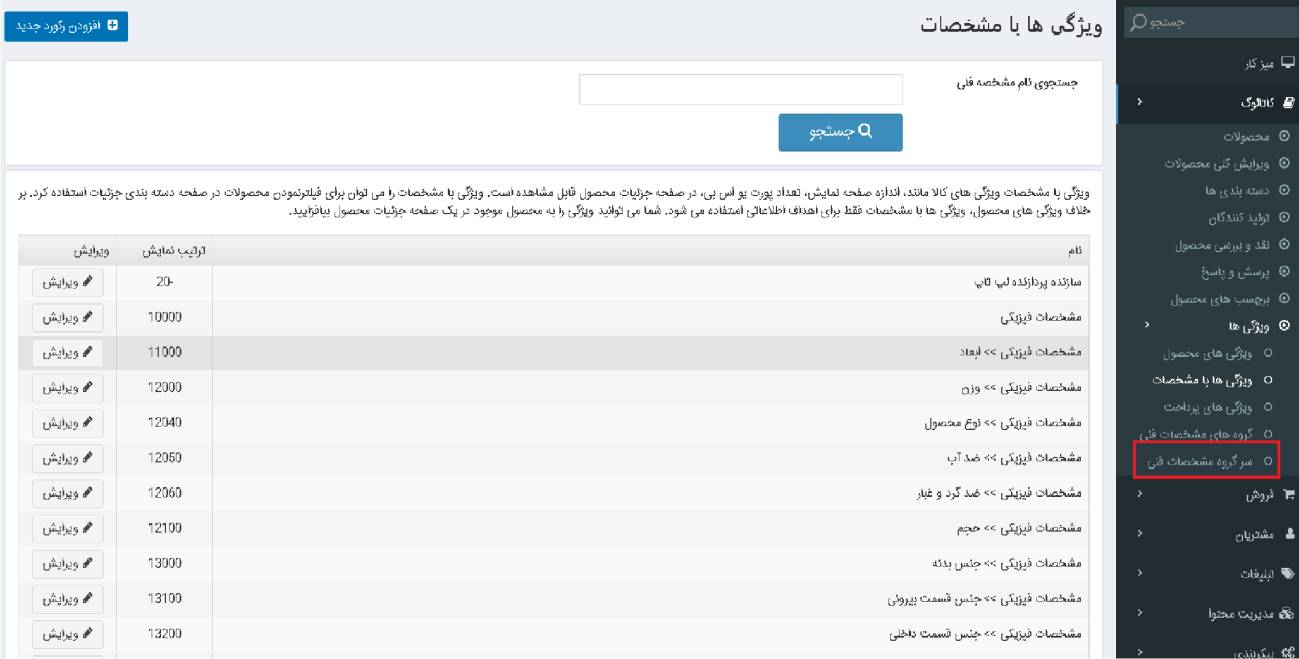Expand the تبلیغات menu chevron
1299x659 pixels.
tap(1139, 573)
